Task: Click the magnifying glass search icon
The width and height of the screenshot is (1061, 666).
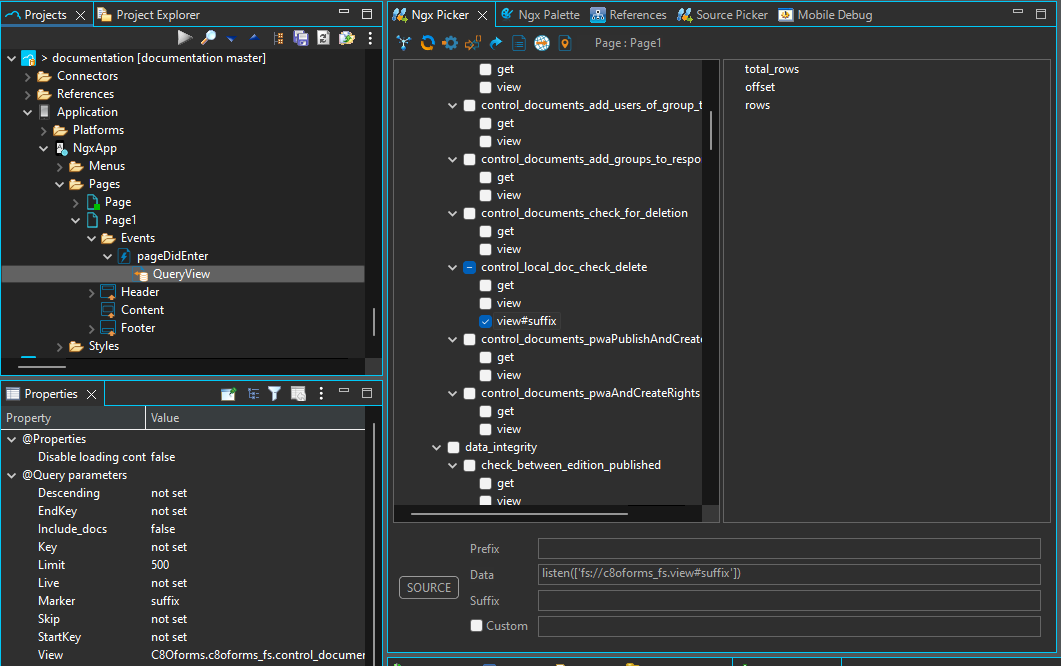Action: point(208,38)
